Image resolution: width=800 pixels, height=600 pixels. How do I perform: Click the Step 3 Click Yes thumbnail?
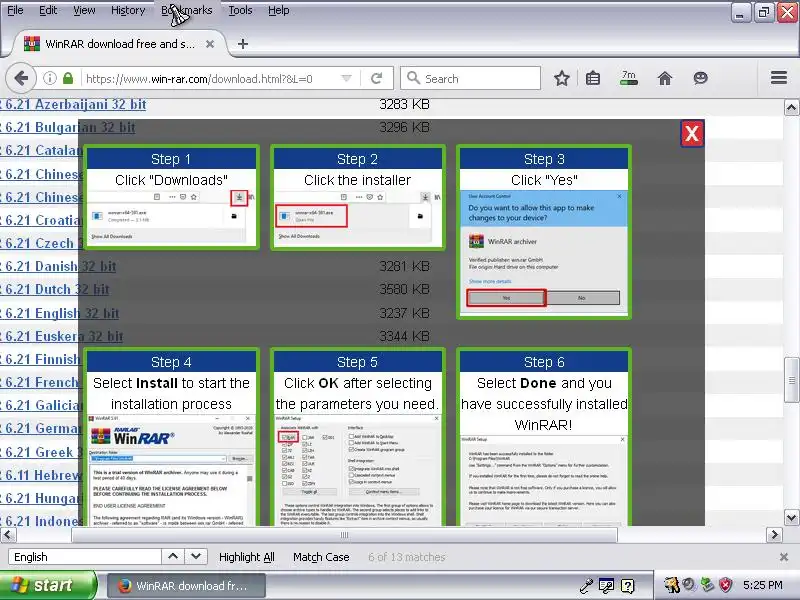[544, 232]
